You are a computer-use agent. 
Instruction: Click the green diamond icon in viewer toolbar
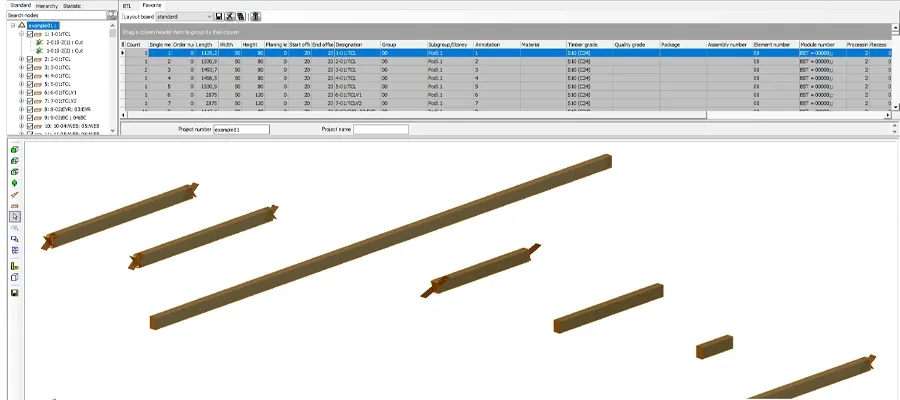coord(15,183)
